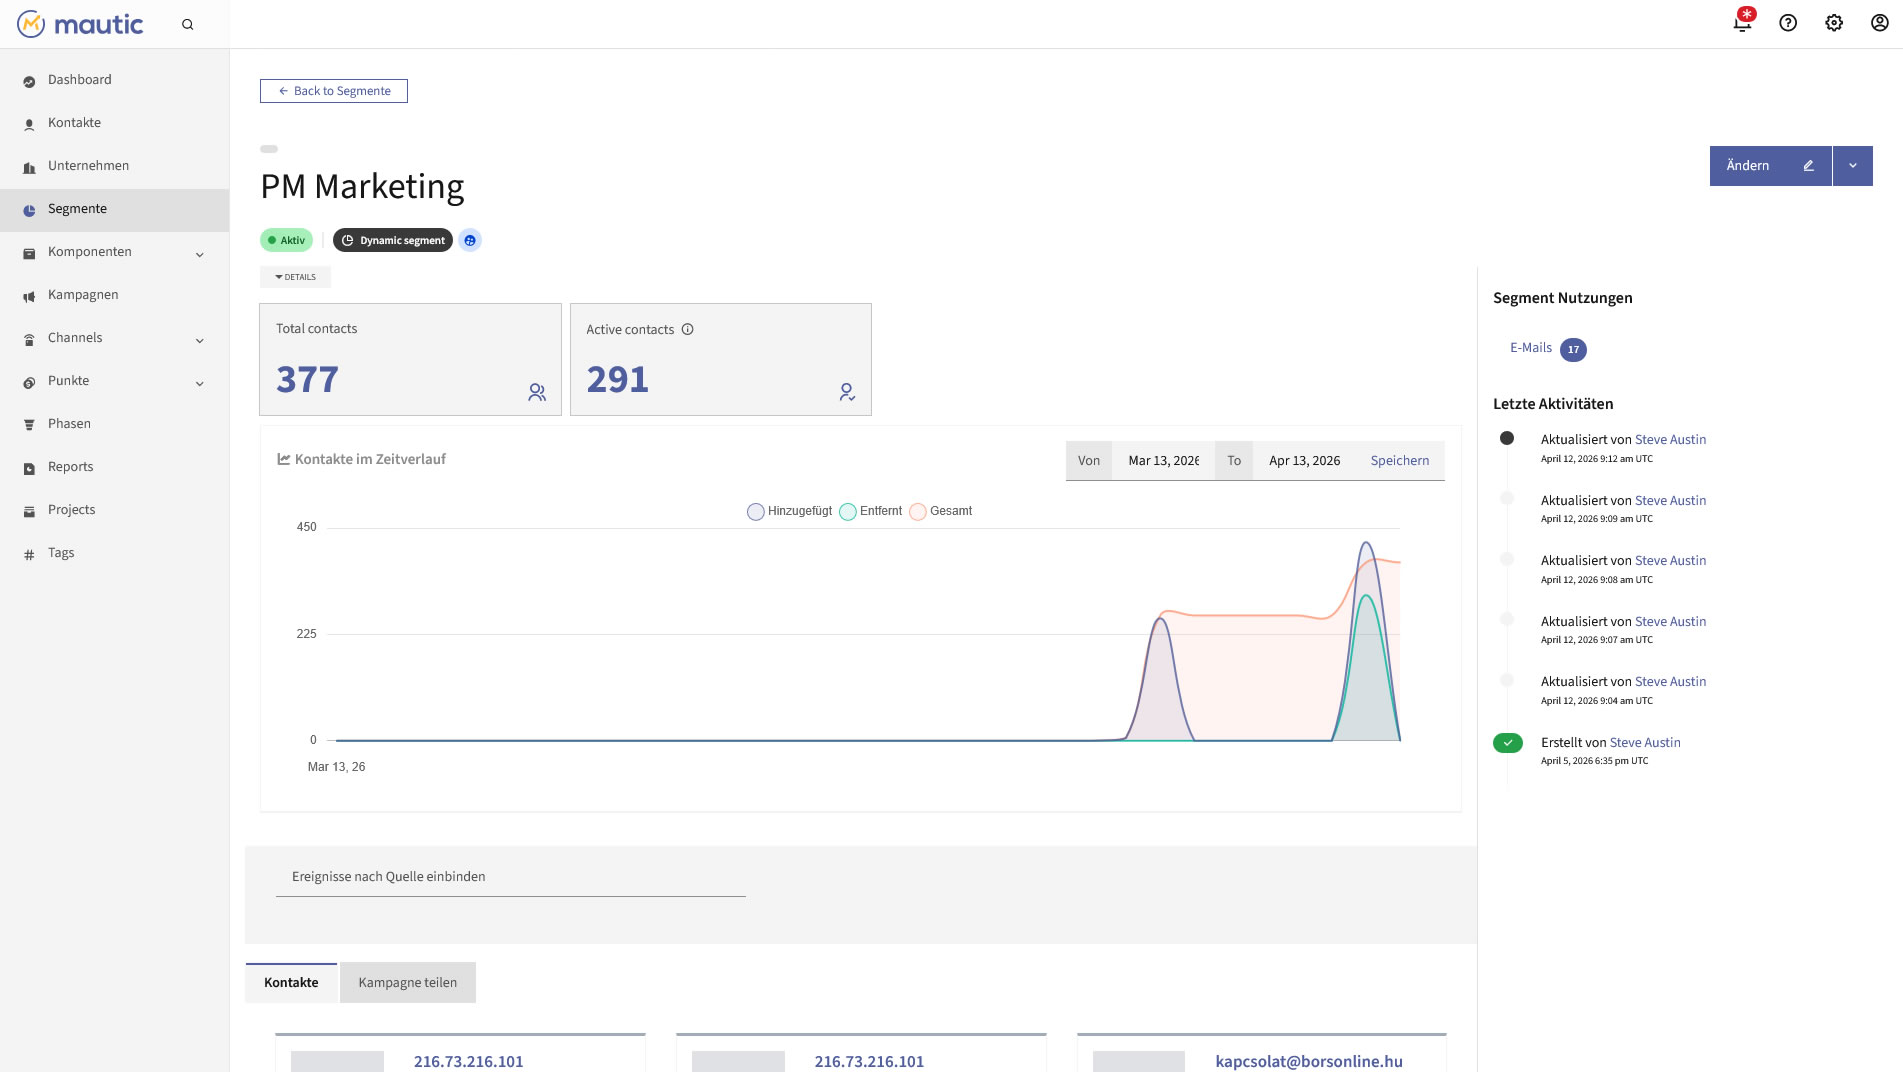This screenshot has width=1903, height=1072.
Task: Expand the Channels sidebar submenu
Action: 199,340
